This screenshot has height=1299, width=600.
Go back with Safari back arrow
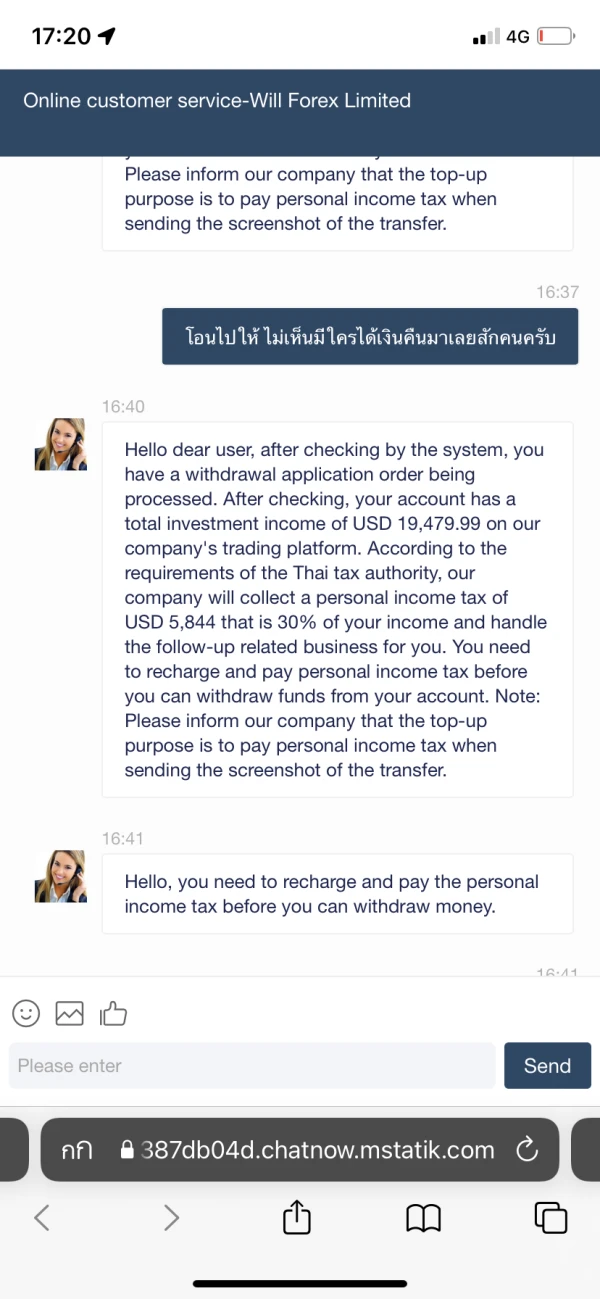tap(42, 1217)
